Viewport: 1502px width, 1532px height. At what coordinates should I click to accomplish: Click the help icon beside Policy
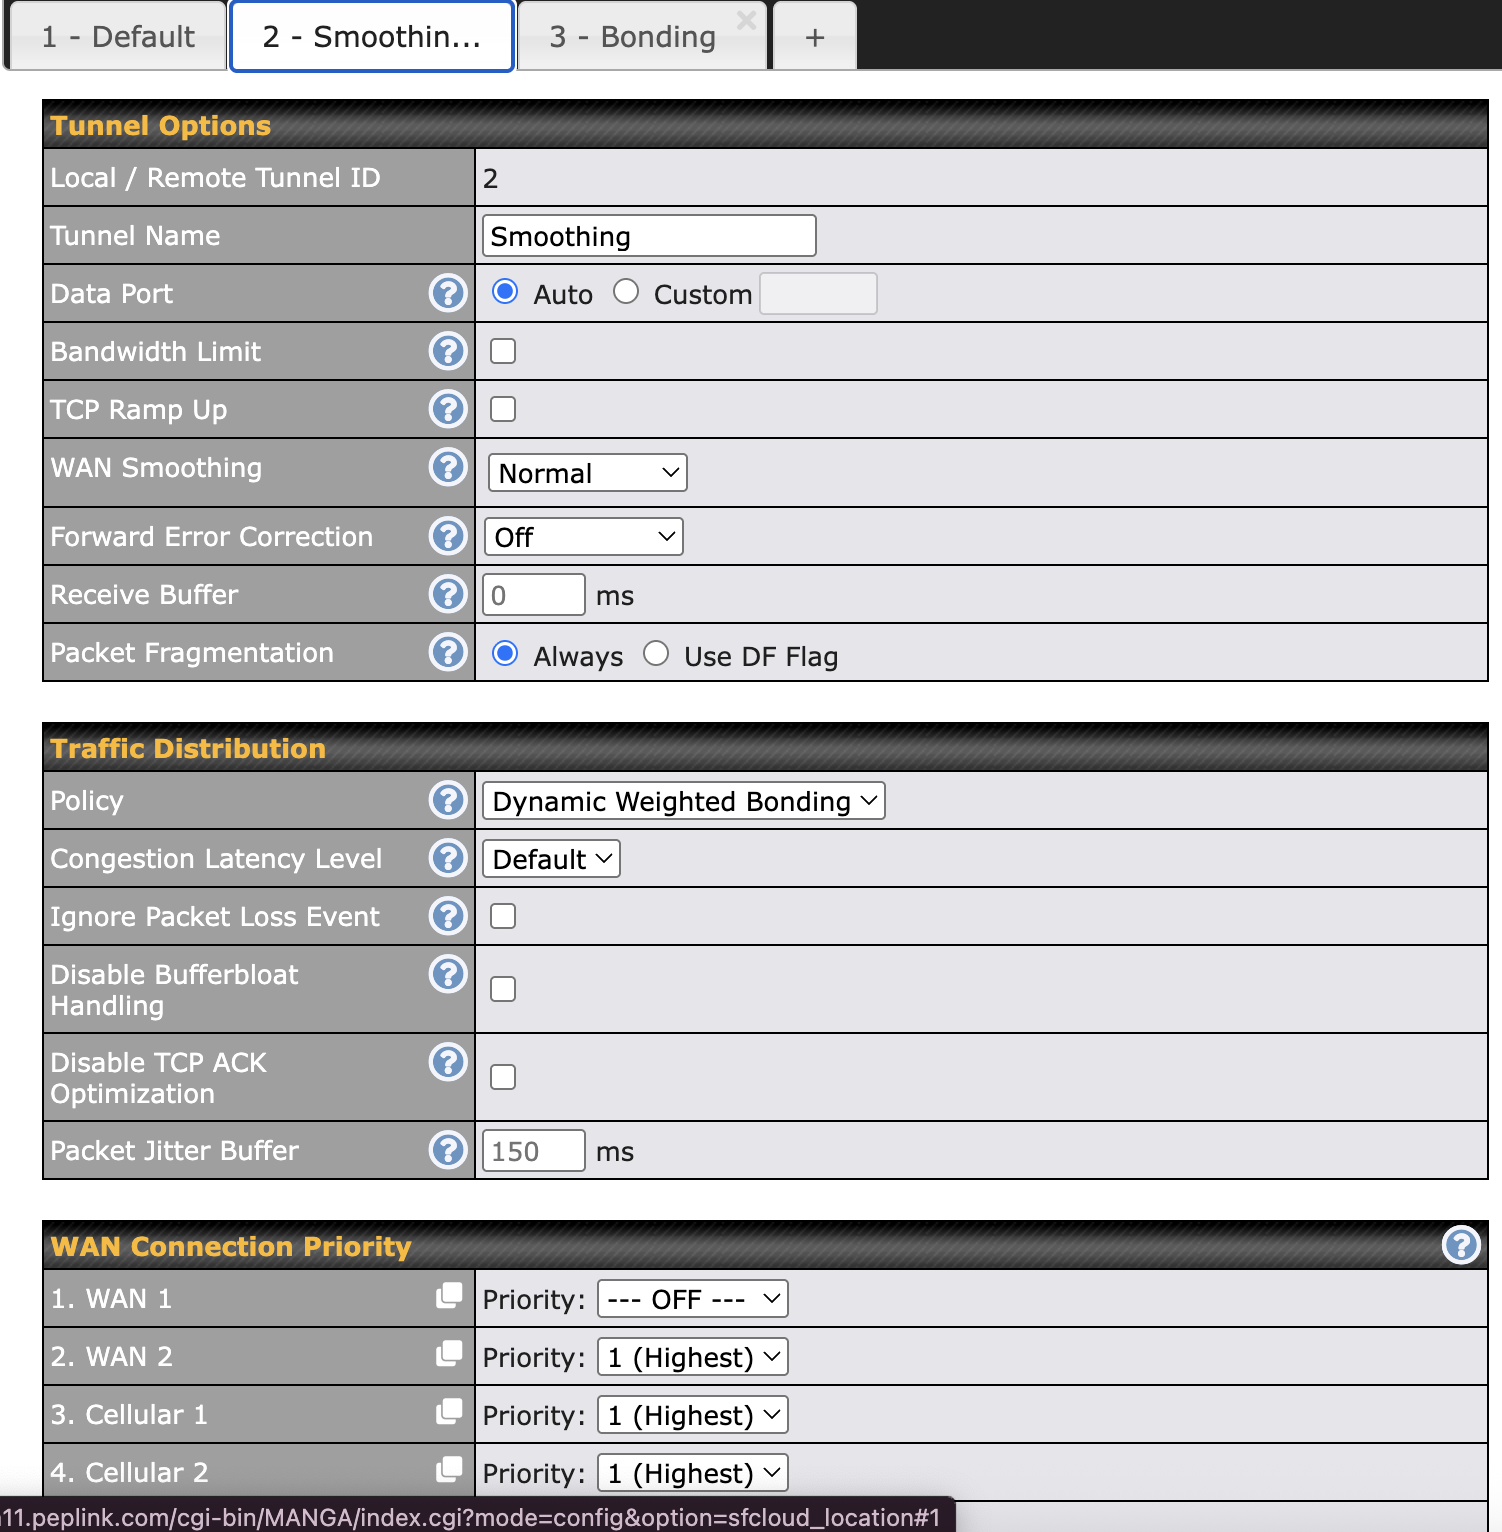(x=448, y=800)
